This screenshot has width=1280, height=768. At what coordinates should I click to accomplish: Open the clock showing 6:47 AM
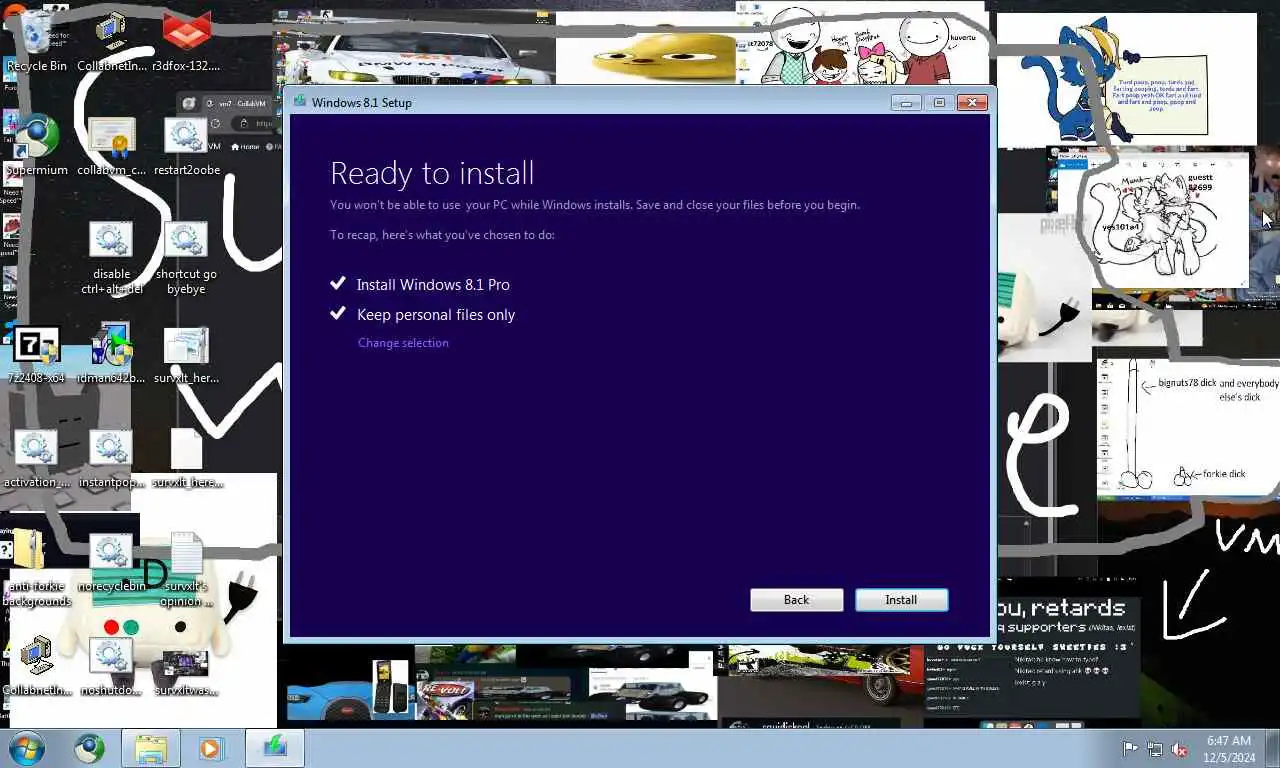(x=1229, y=748)
